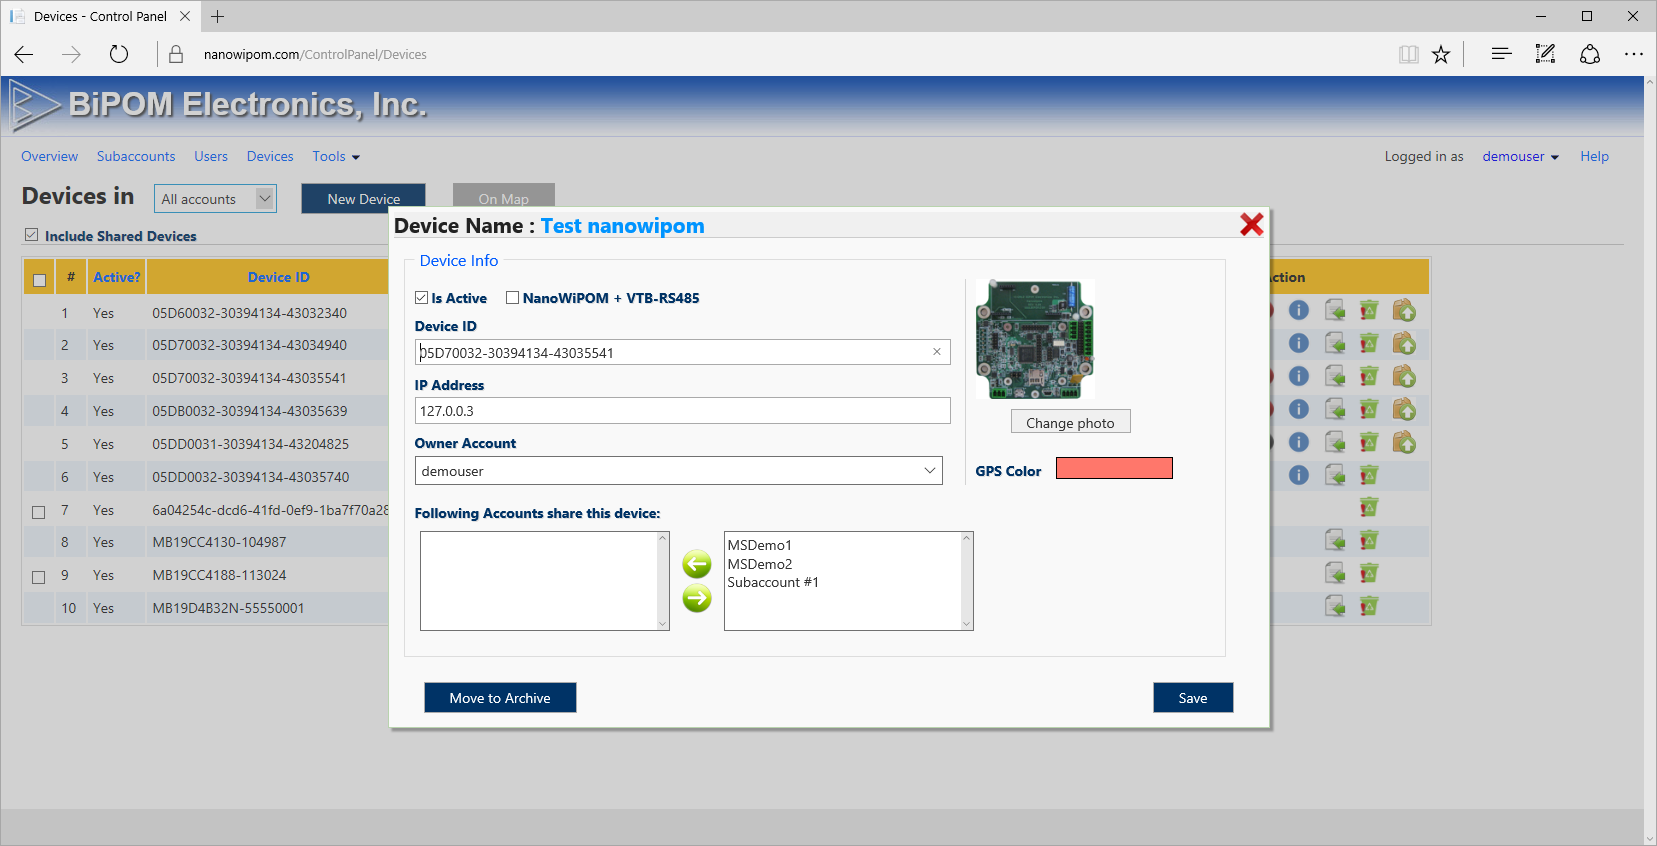Click the GPS Color red swatch
The width and height of the screenshot is (1657, 846).
point(1114,468)
